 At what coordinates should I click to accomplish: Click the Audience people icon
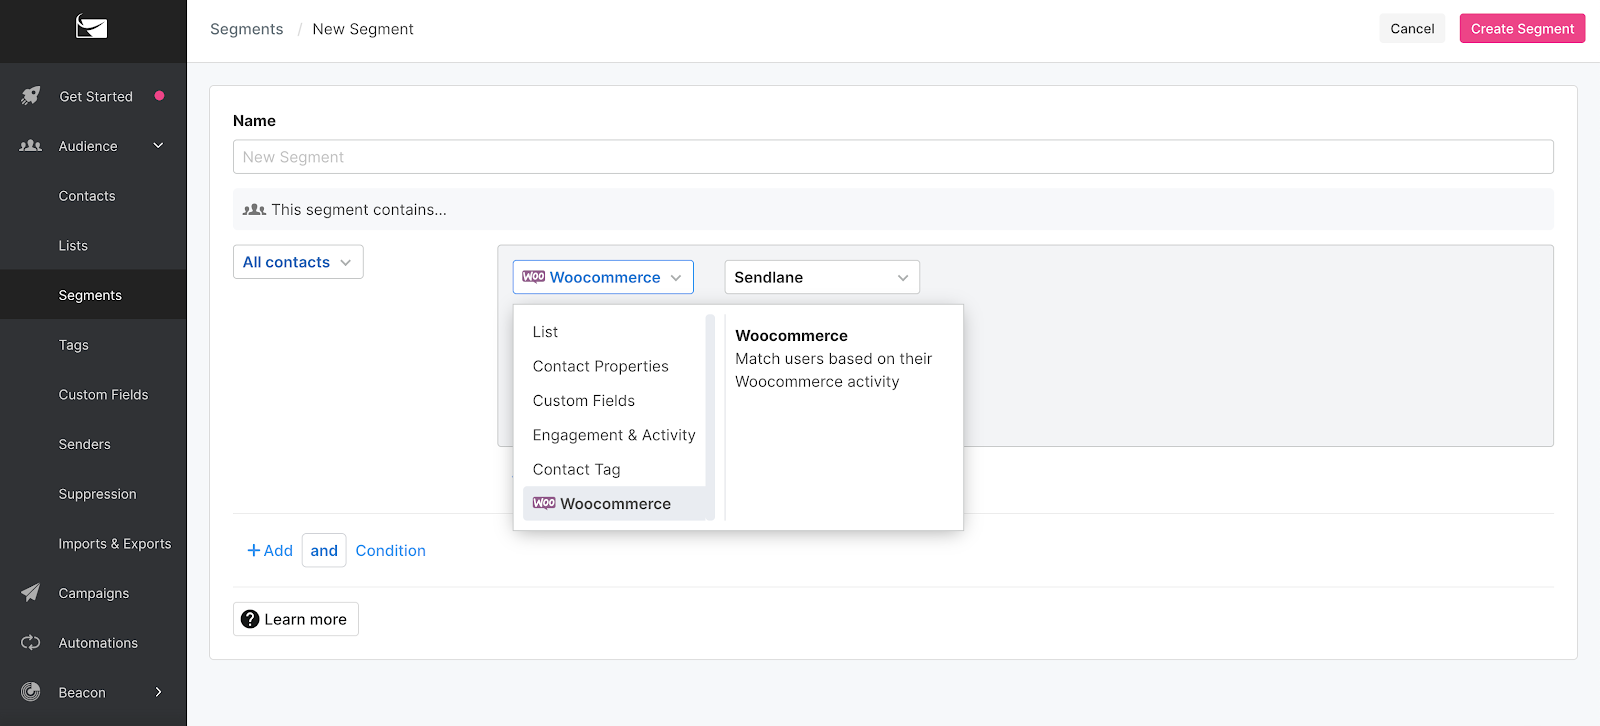coord(31,146)
